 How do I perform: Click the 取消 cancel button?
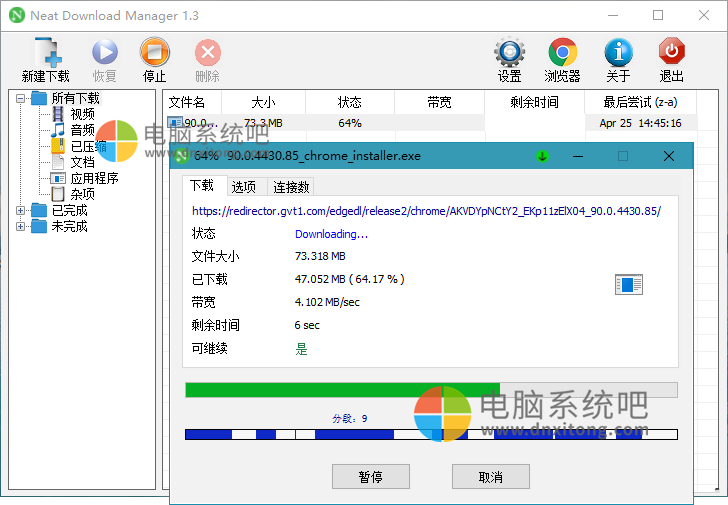tap(491, 477)
